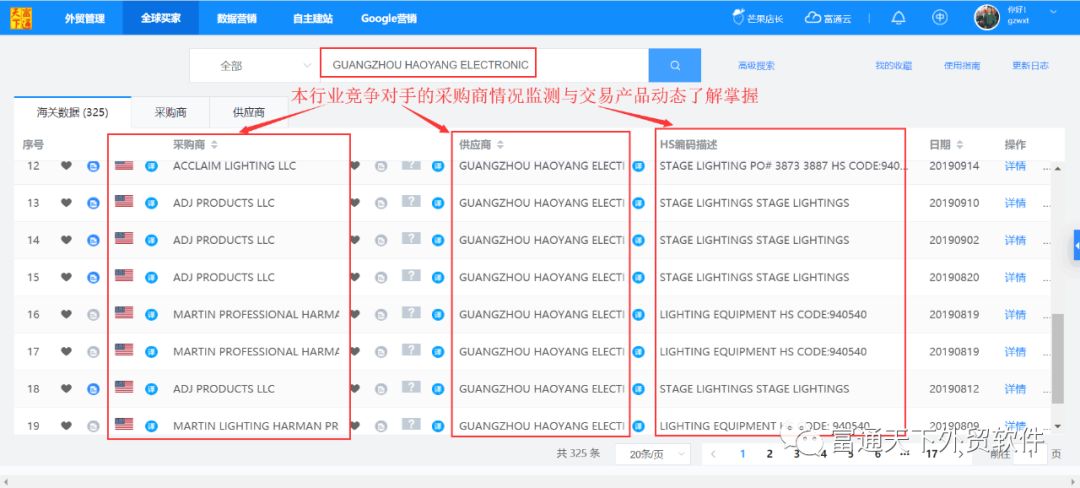The width and height of the screenshot is (1080, 488).
Task: Open 外贸管理 menu
Action: tap(85, 18)
